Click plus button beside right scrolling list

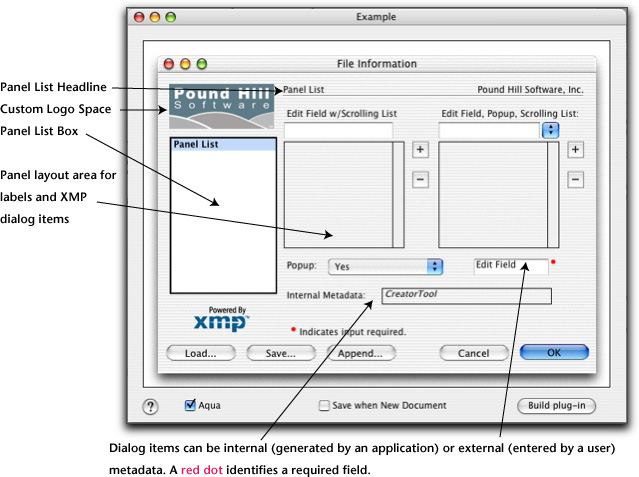(575, 150)
